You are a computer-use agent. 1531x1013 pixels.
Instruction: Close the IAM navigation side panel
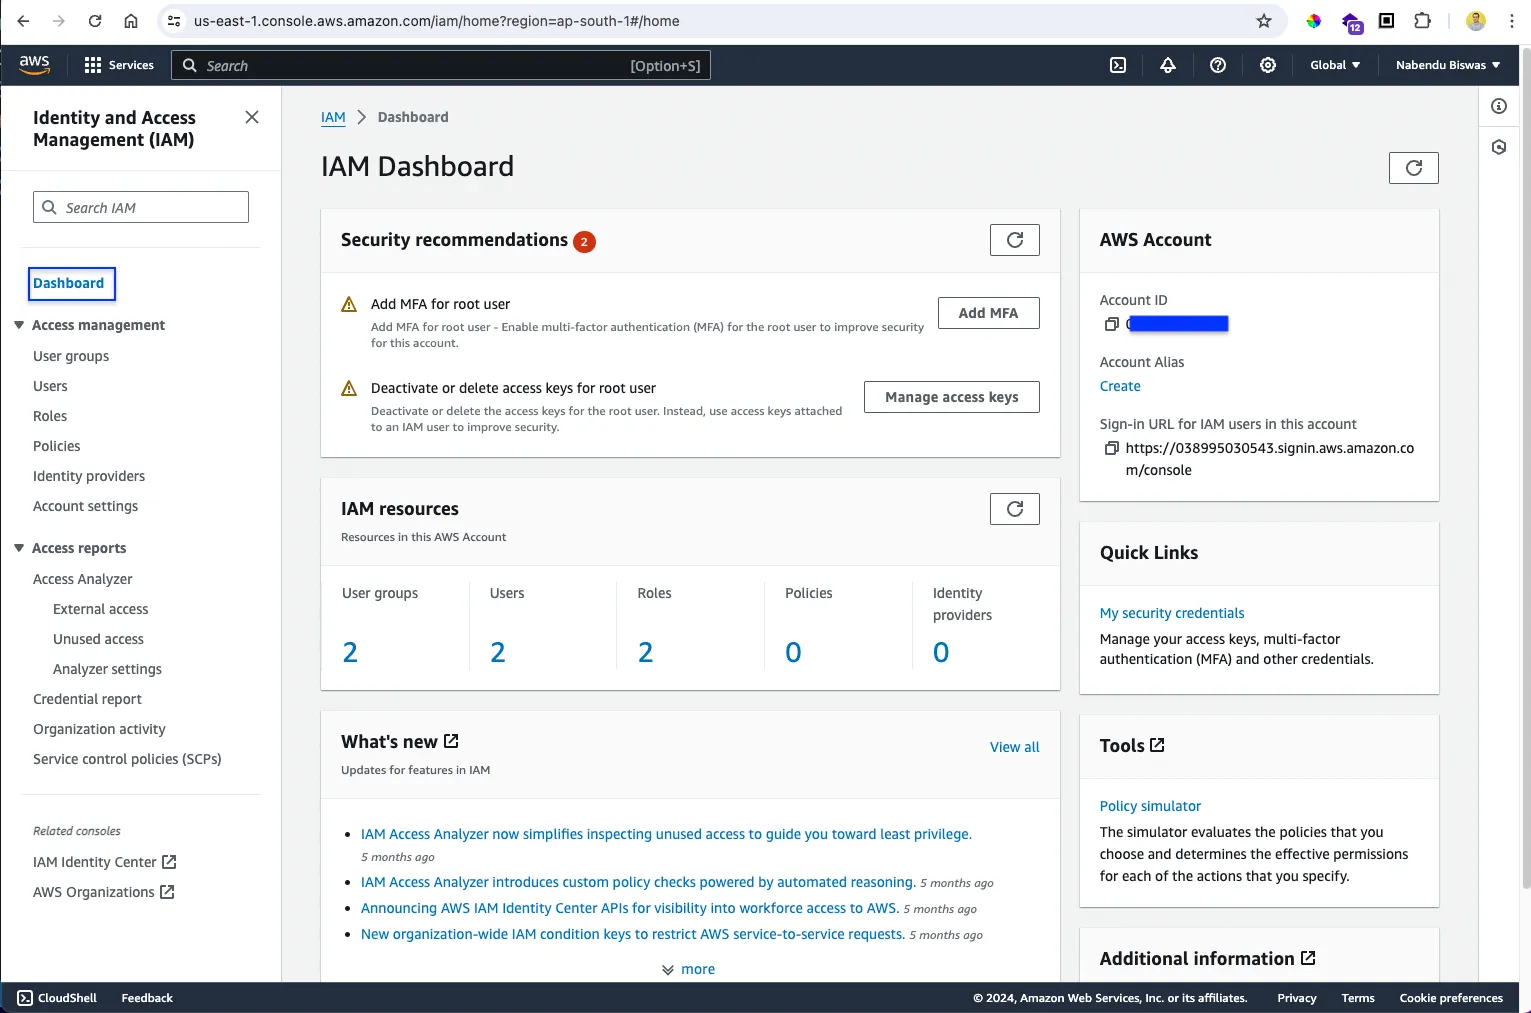click(252, 117)
